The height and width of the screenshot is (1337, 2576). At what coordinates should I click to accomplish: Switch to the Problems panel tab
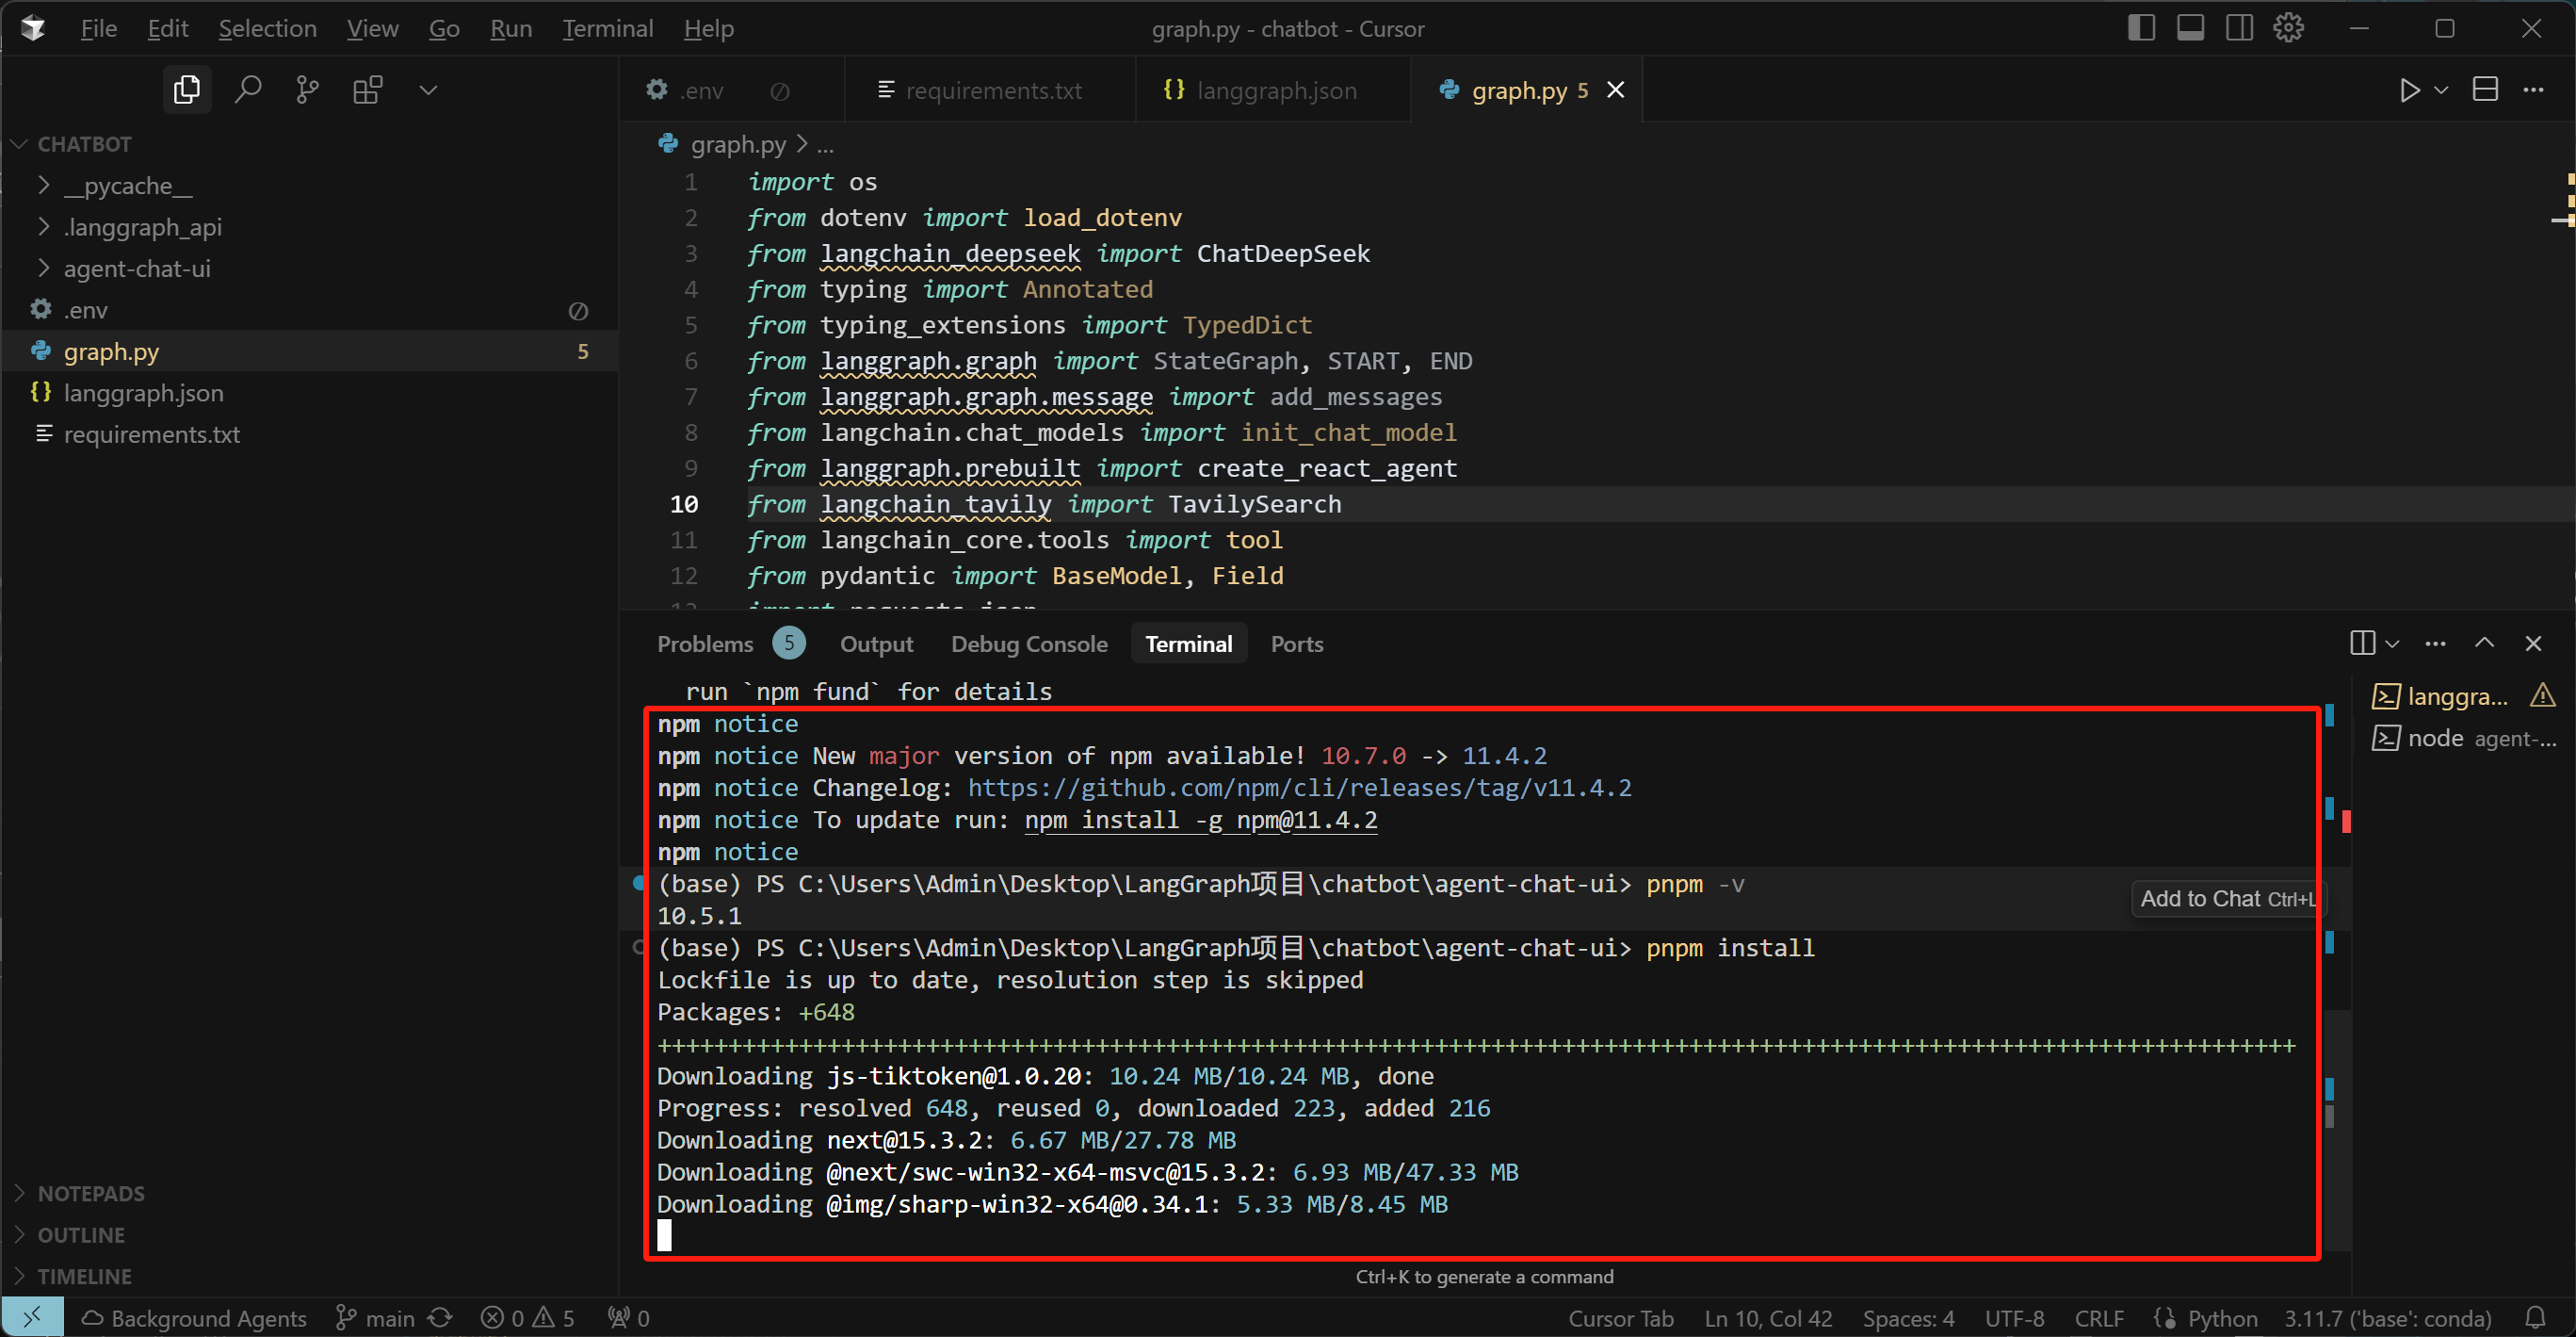[x=730, y=644]
